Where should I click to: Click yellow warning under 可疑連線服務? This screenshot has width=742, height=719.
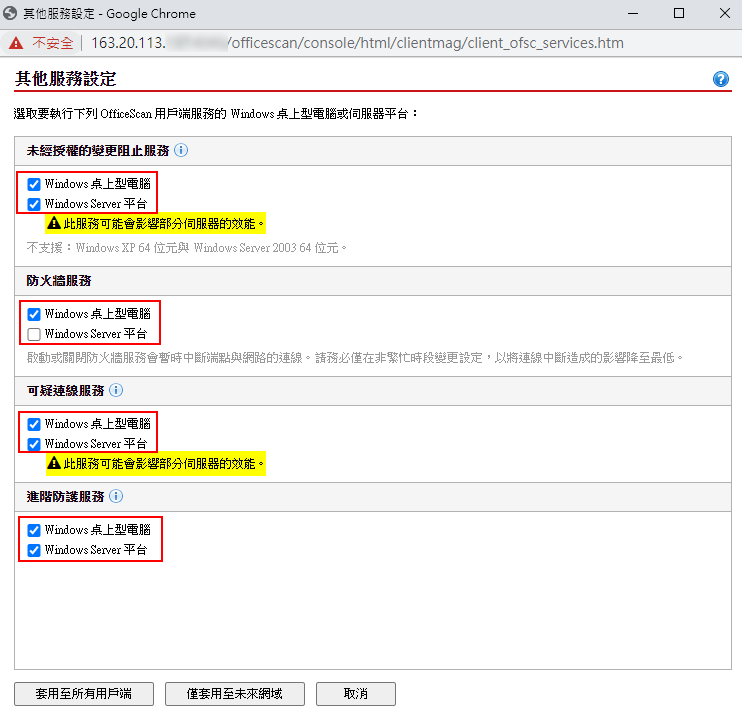(156, 463)
